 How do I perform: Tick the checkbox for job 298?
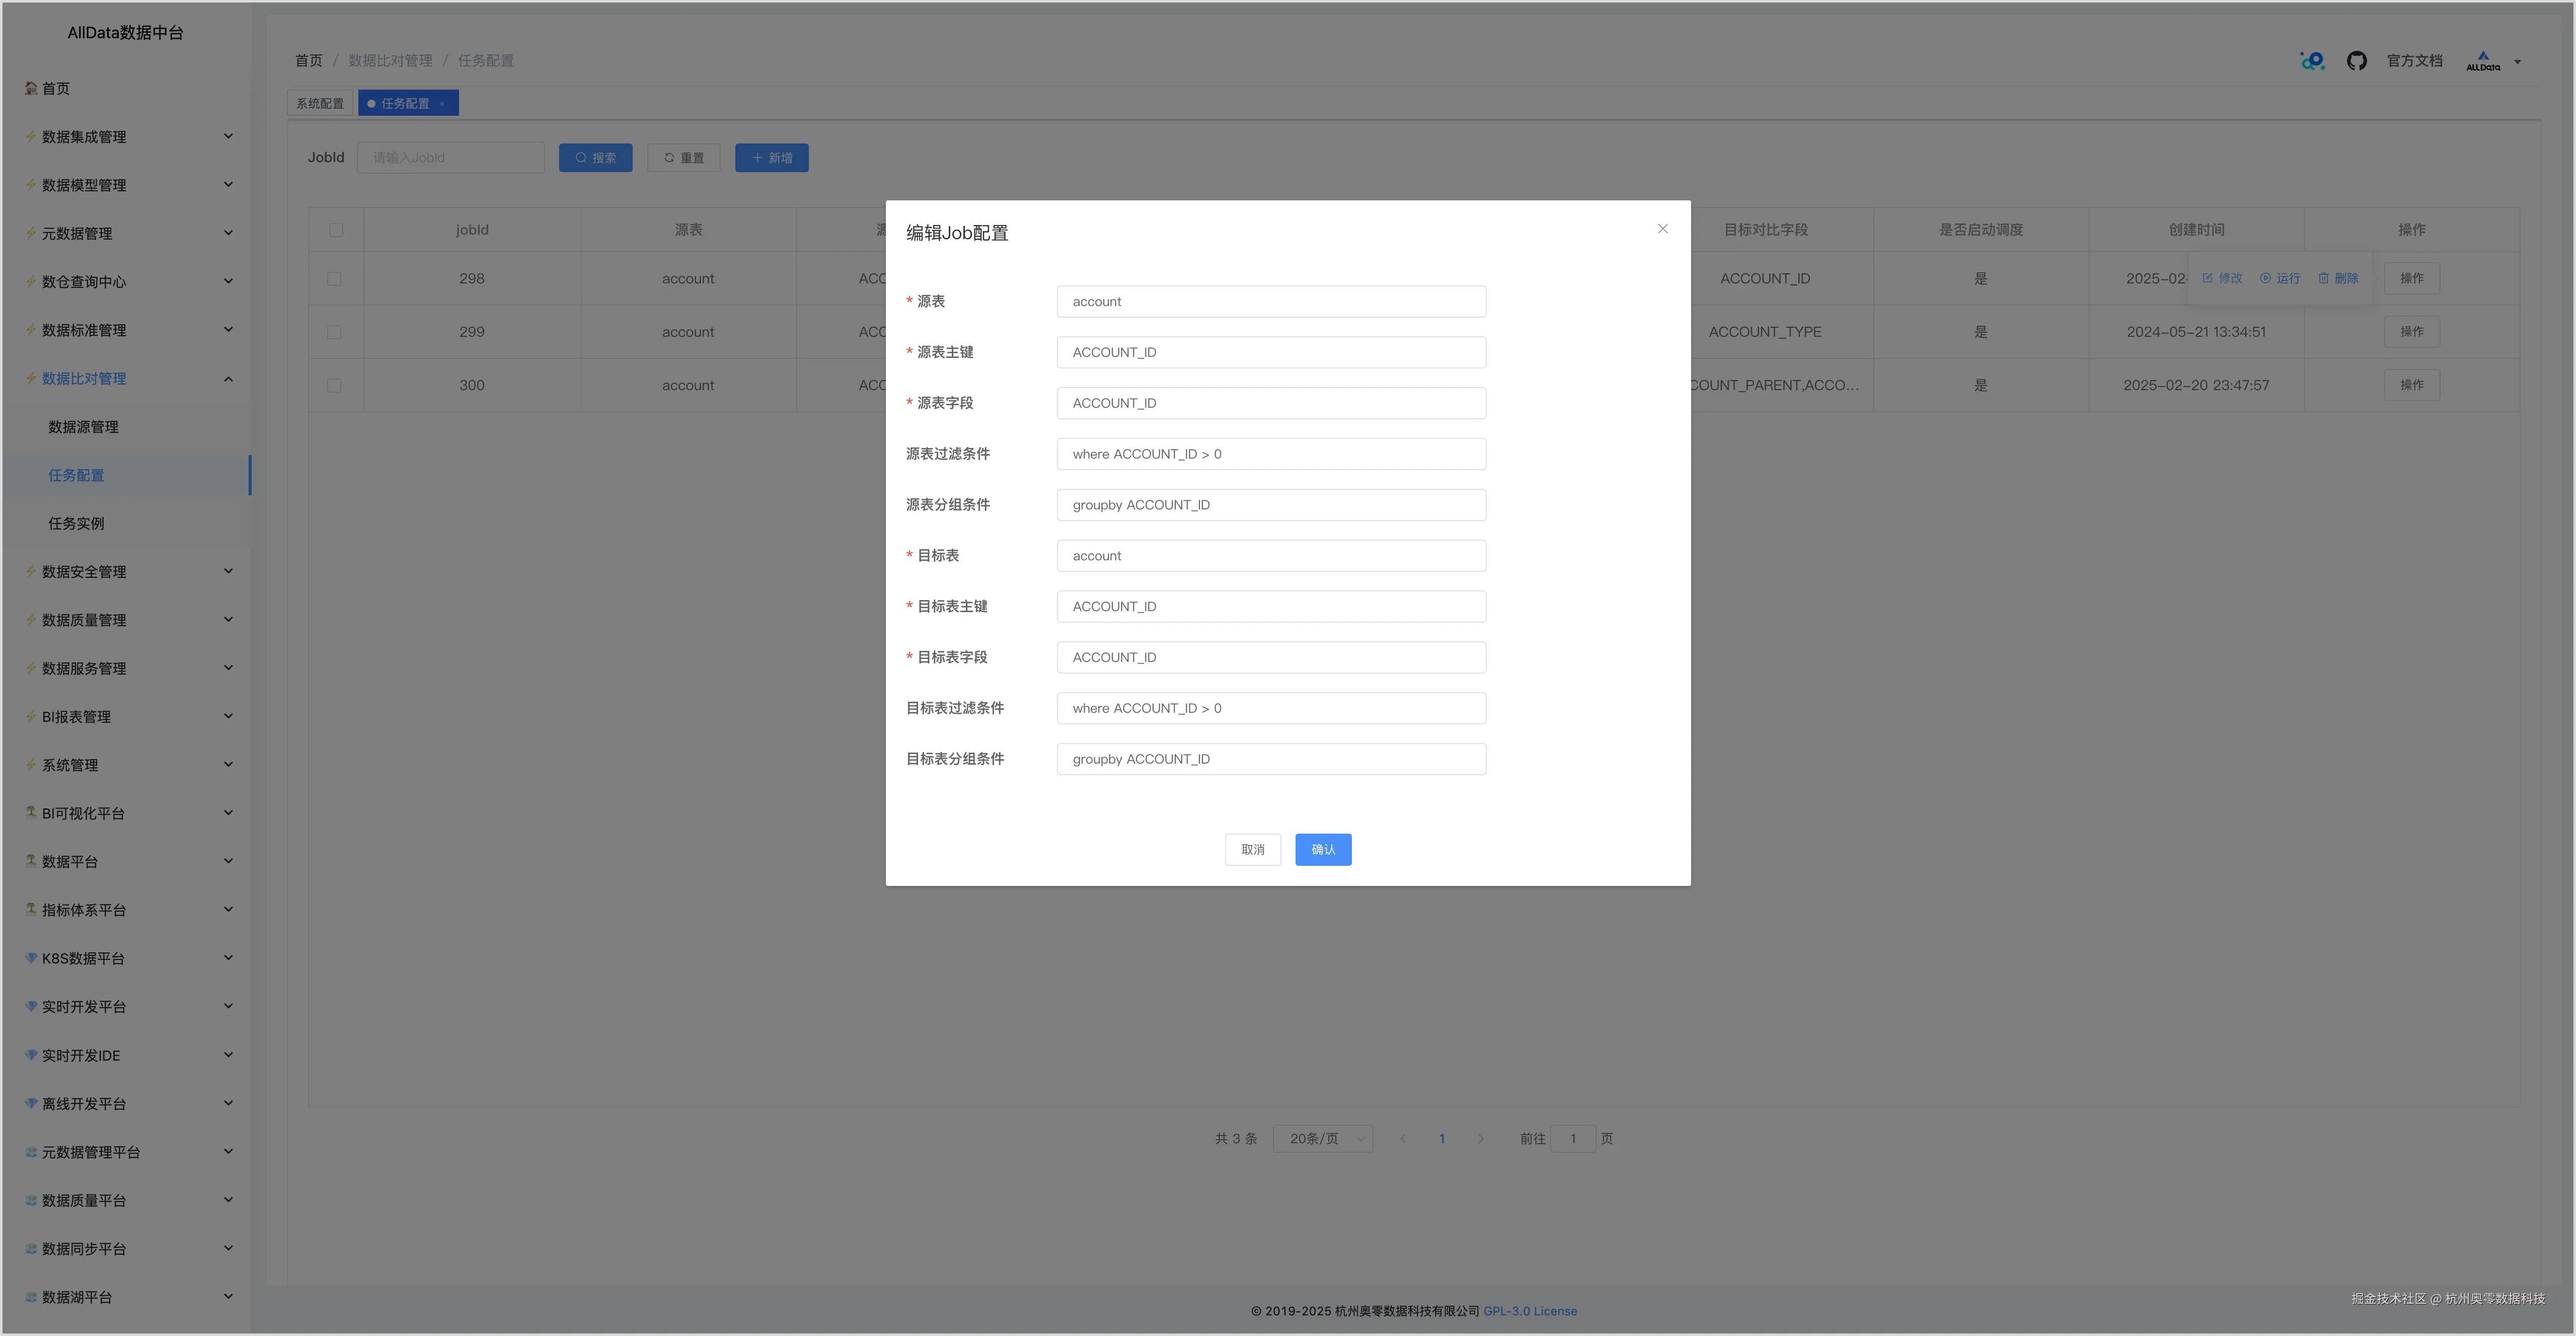(334, 279)
